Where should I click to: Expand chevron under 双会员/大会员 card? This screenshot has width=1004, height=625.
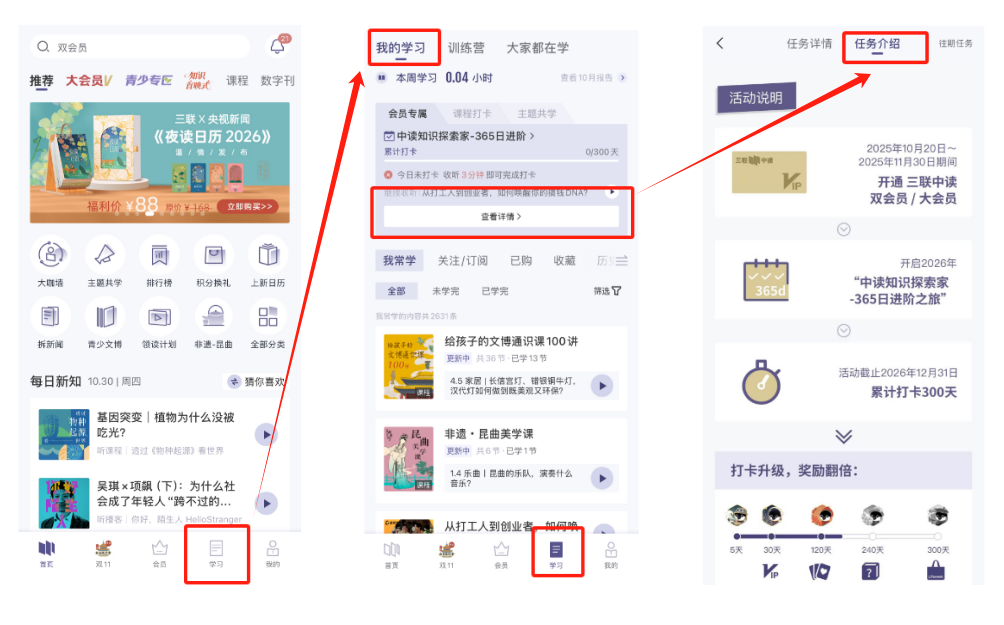pyautogui.click(x=844, y=229)
